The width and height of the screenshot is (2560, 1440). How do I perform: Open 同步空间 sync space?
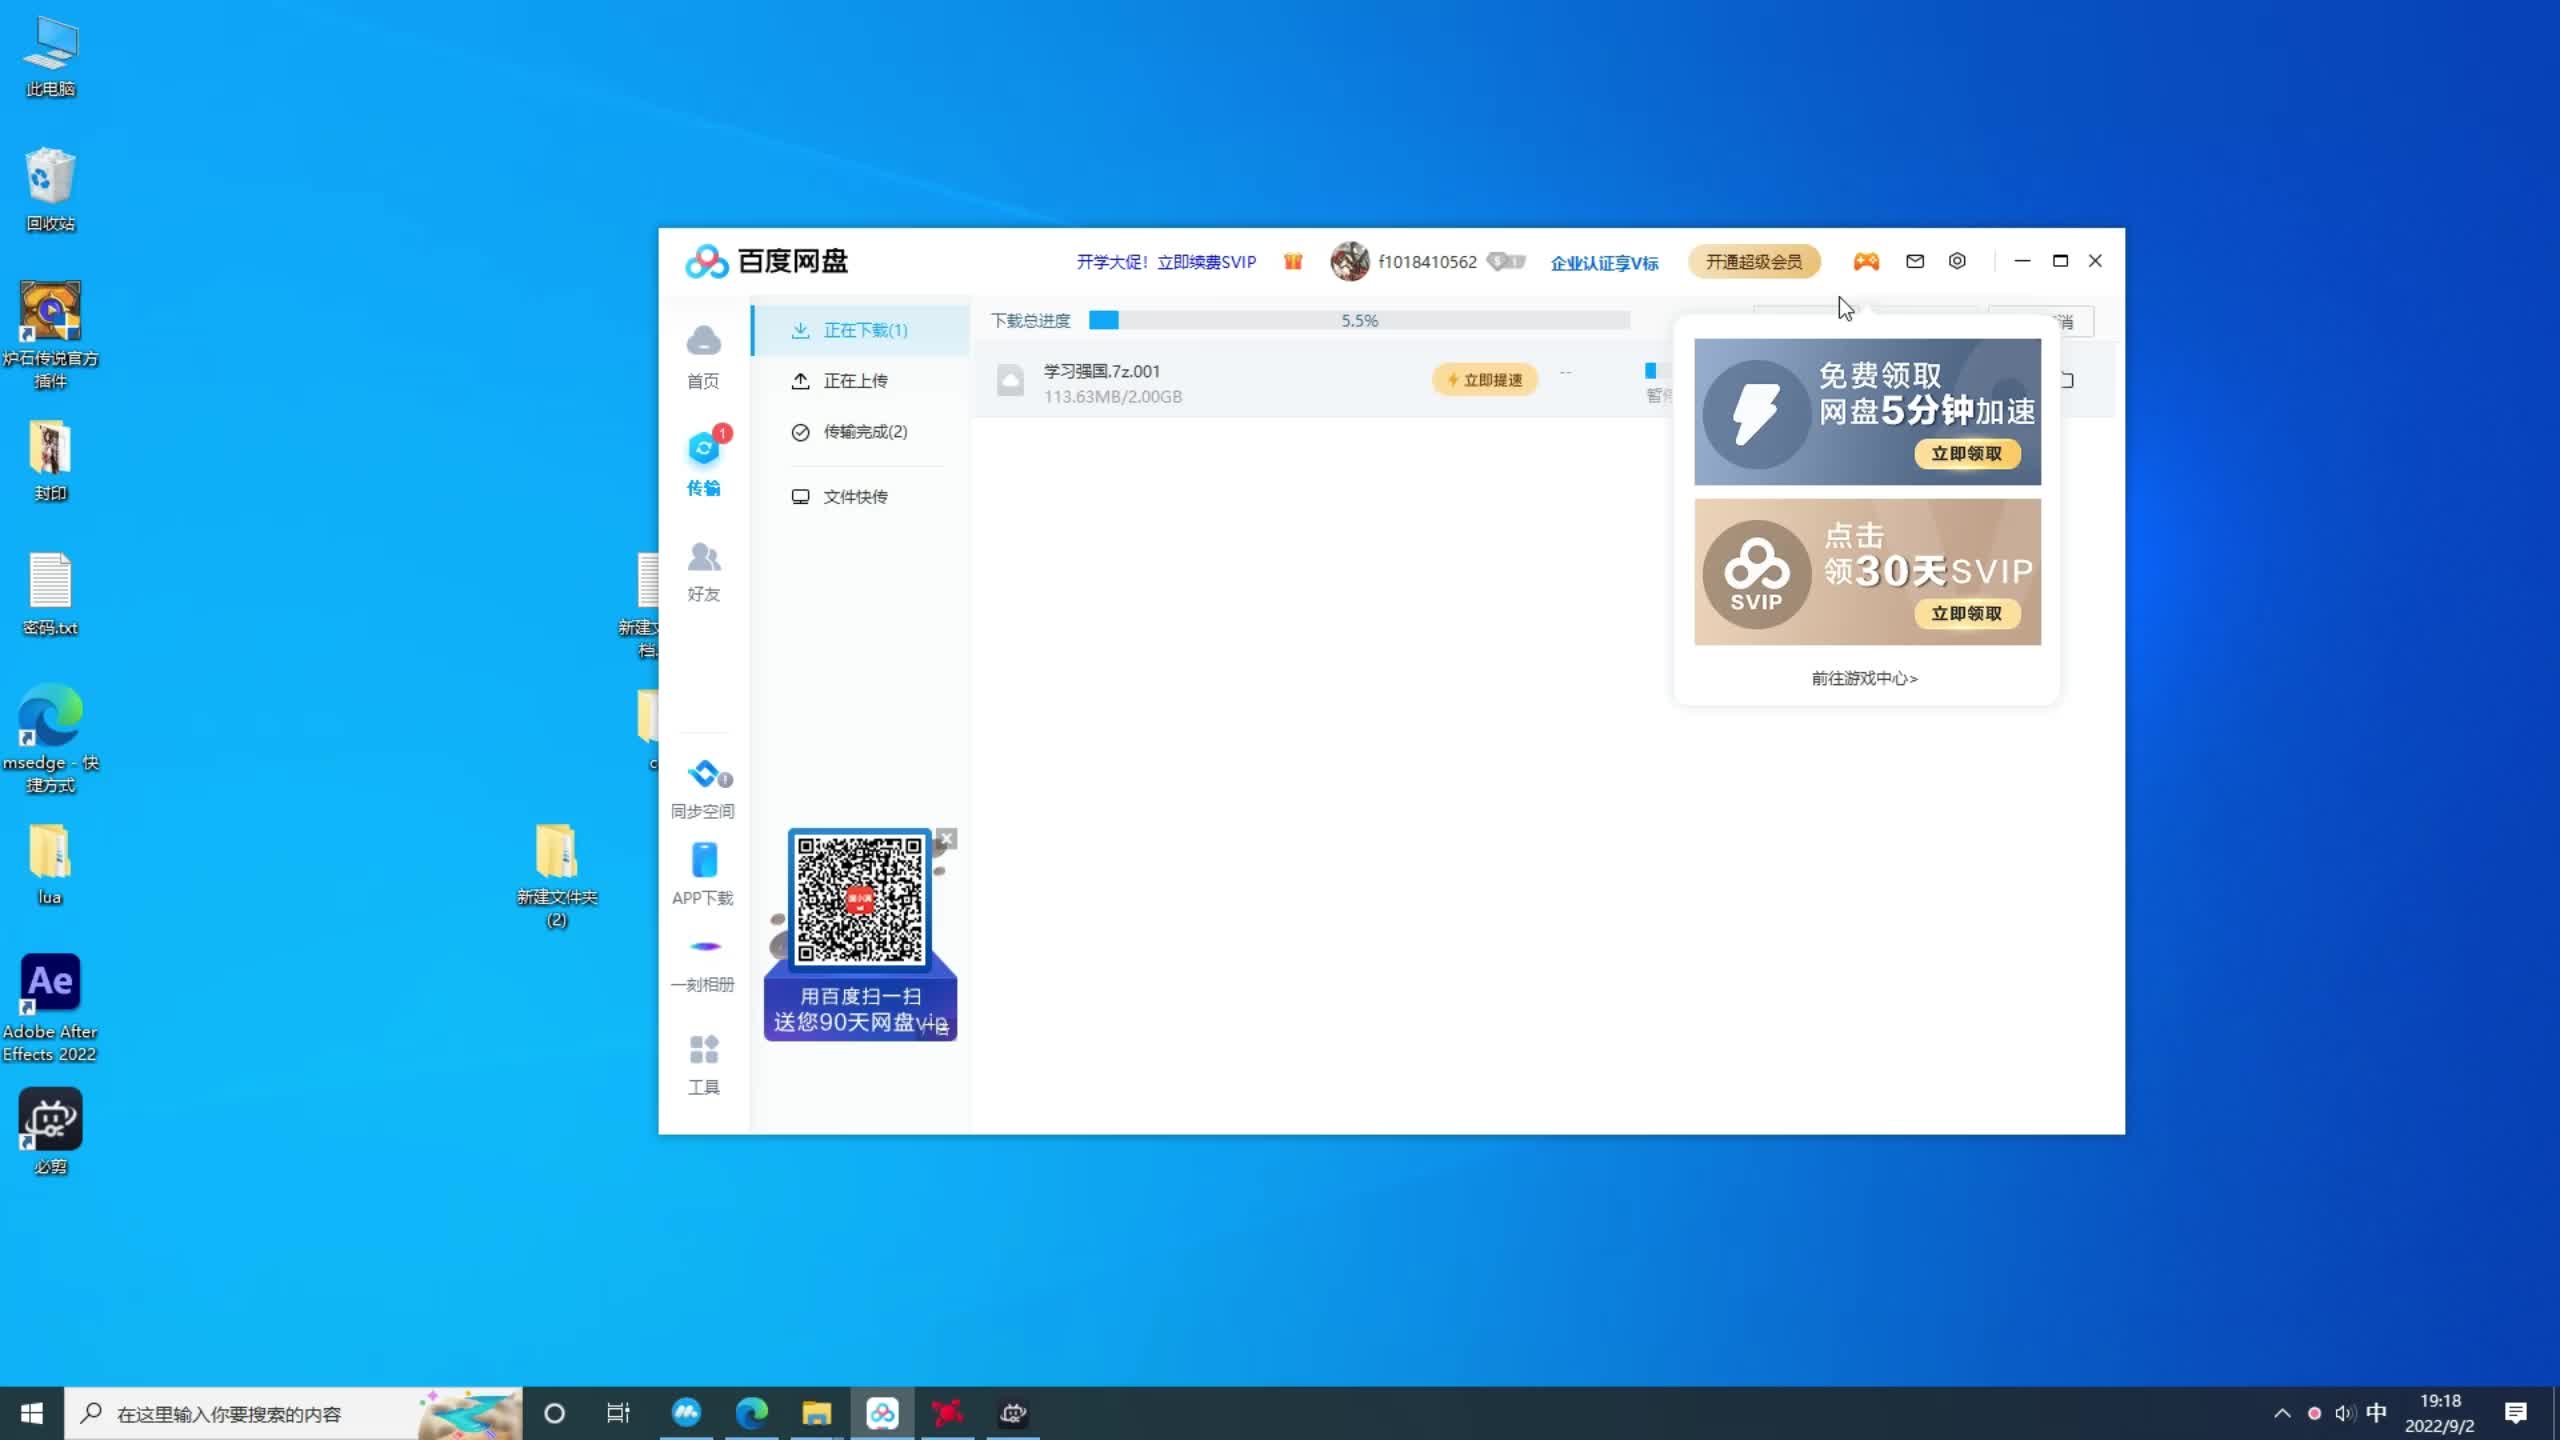pyautogui.click(x=703, y=789)
